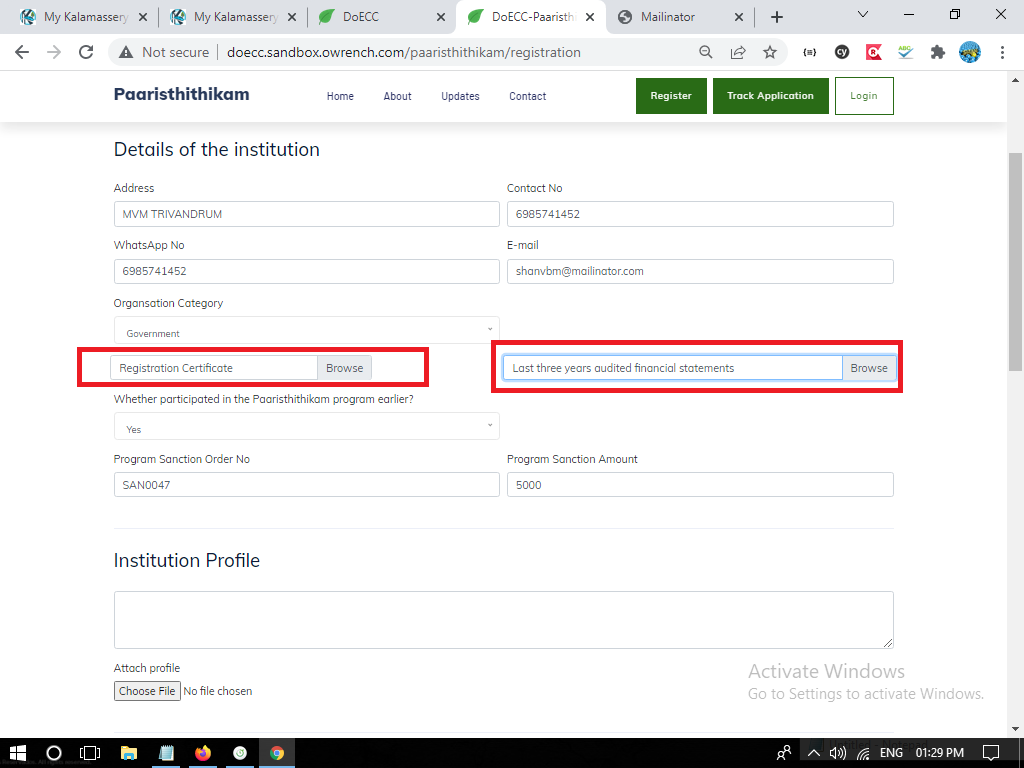
Task: Browse for the Registration Certificate file
Action: [344, 368]
